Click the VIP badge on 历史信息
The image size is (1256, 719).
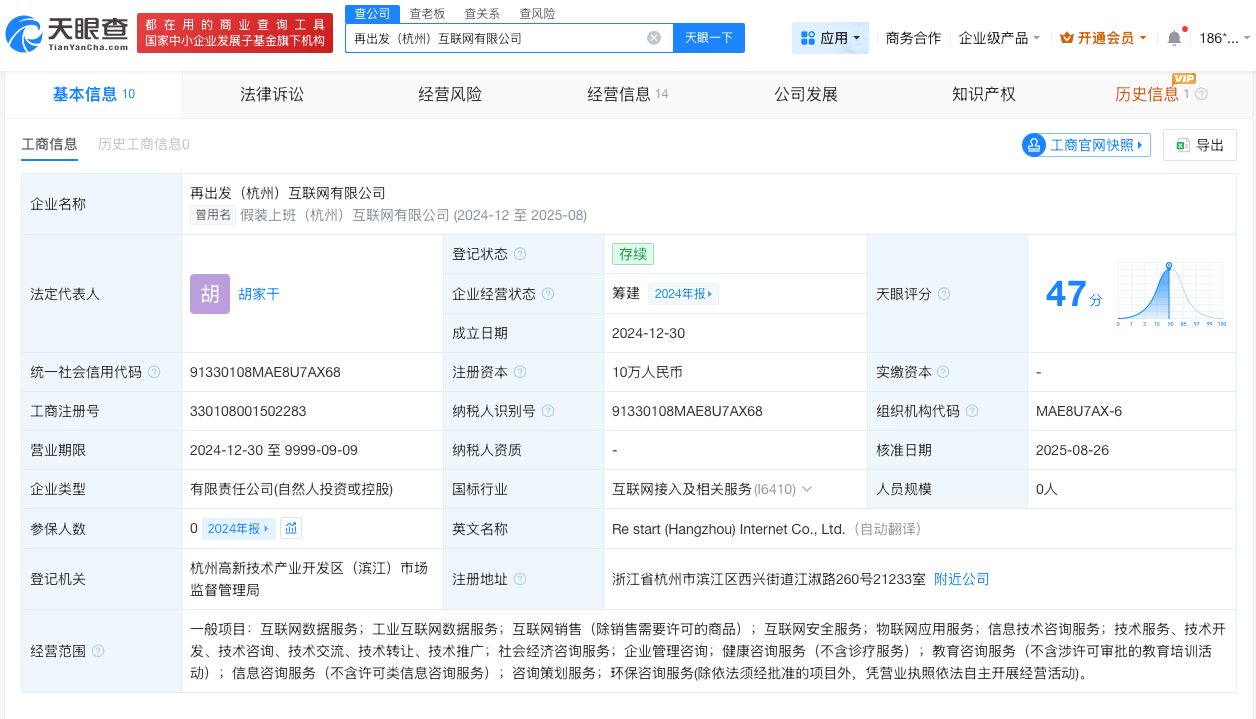pos(1183,76)
